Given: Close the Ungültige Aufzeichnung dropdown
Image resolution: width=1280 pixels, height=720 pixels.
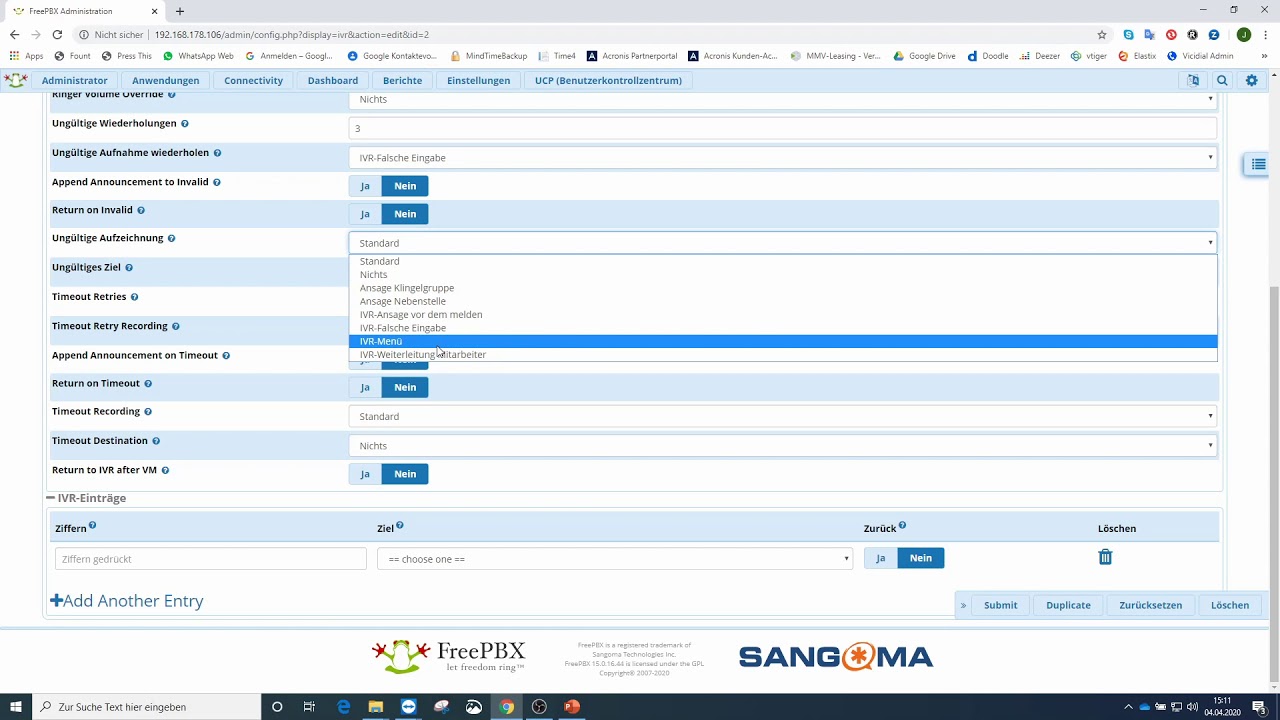Looking at the screenshot, I should [783, 243].
